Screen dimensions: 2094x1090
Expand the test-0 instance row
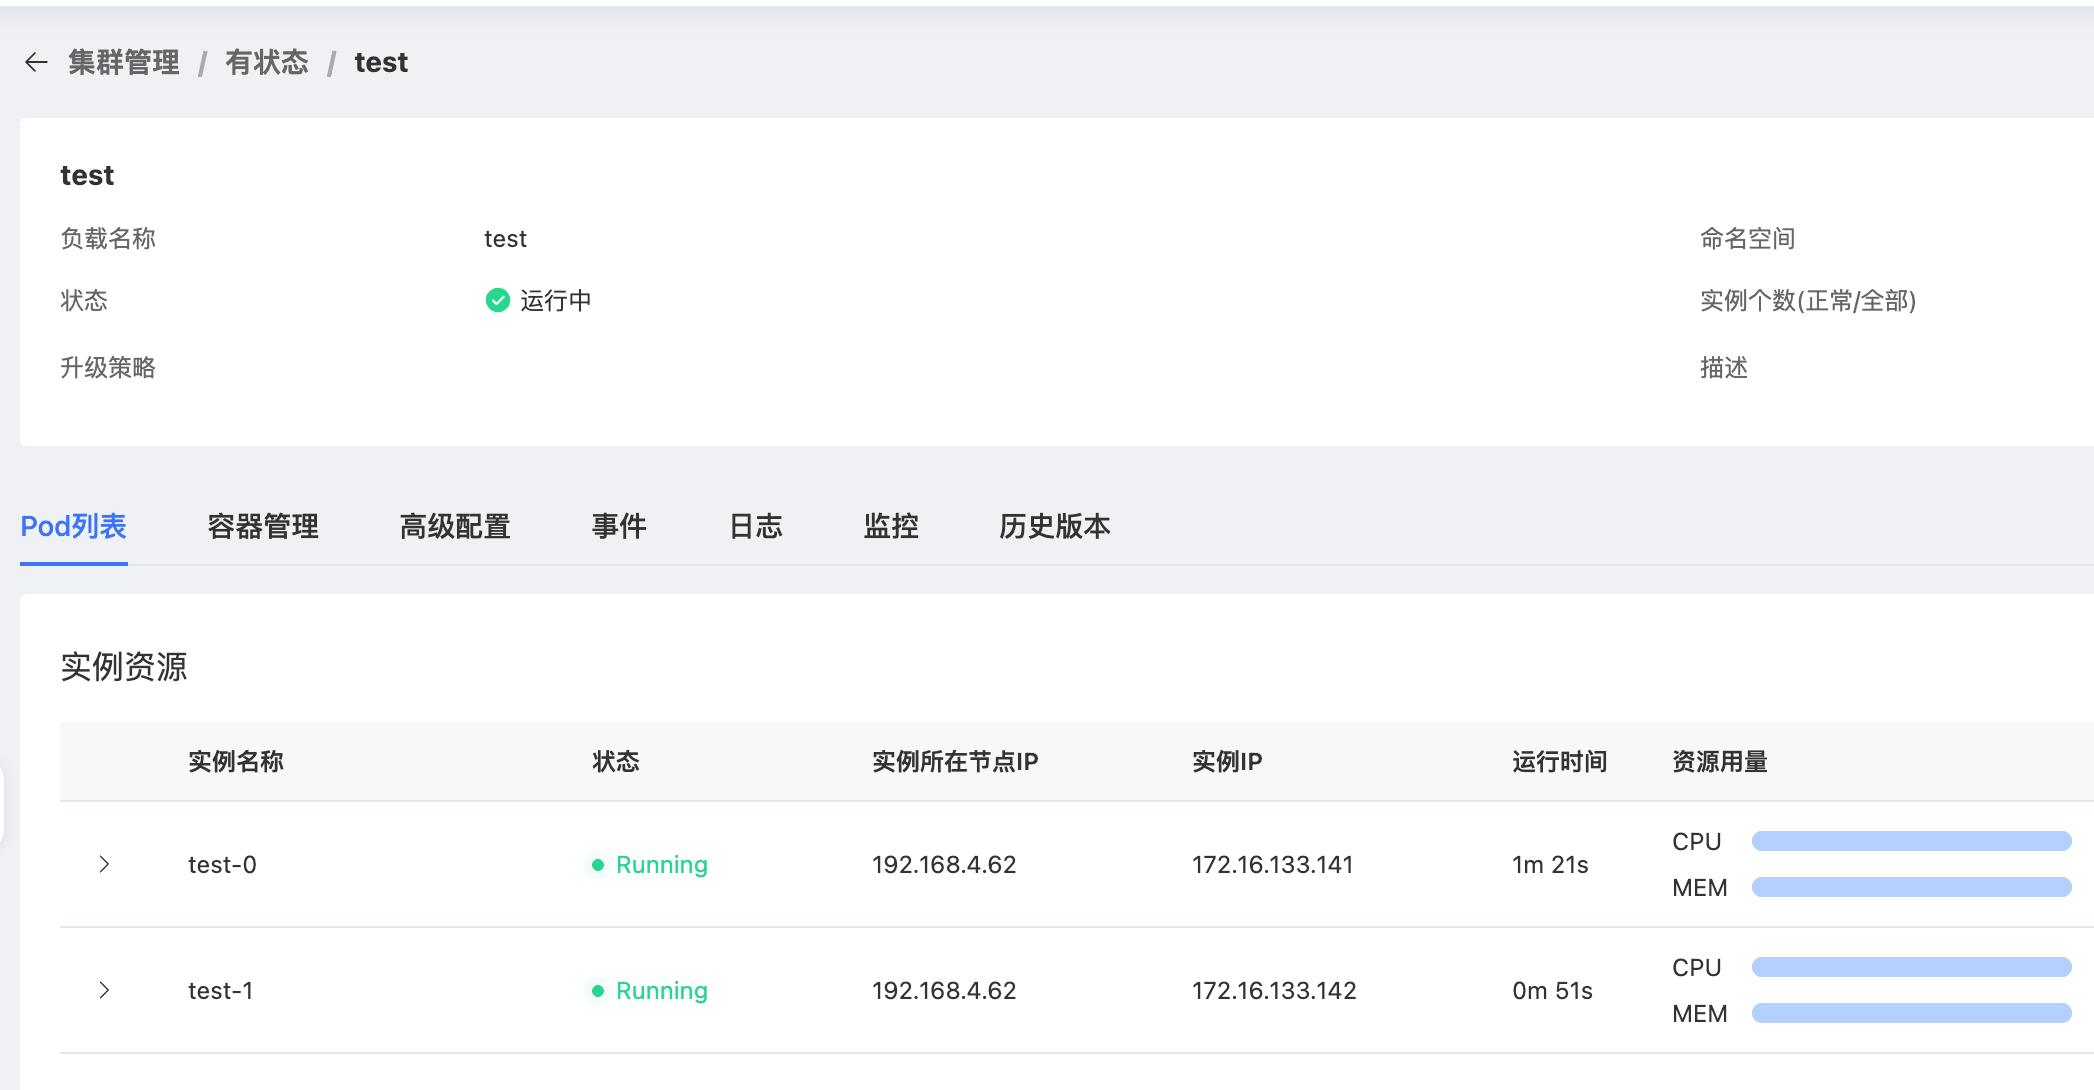[x=104, y=864]
